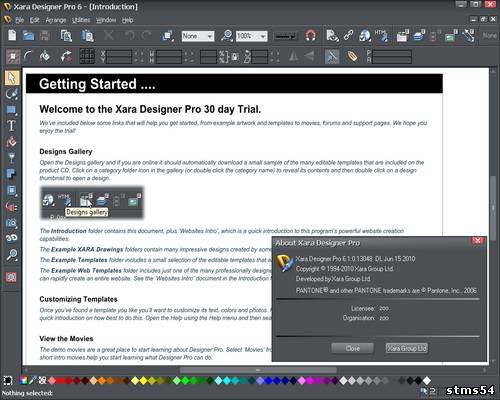Open the Arrange menu
The image size is (500, 400).
tap(56, 20)
